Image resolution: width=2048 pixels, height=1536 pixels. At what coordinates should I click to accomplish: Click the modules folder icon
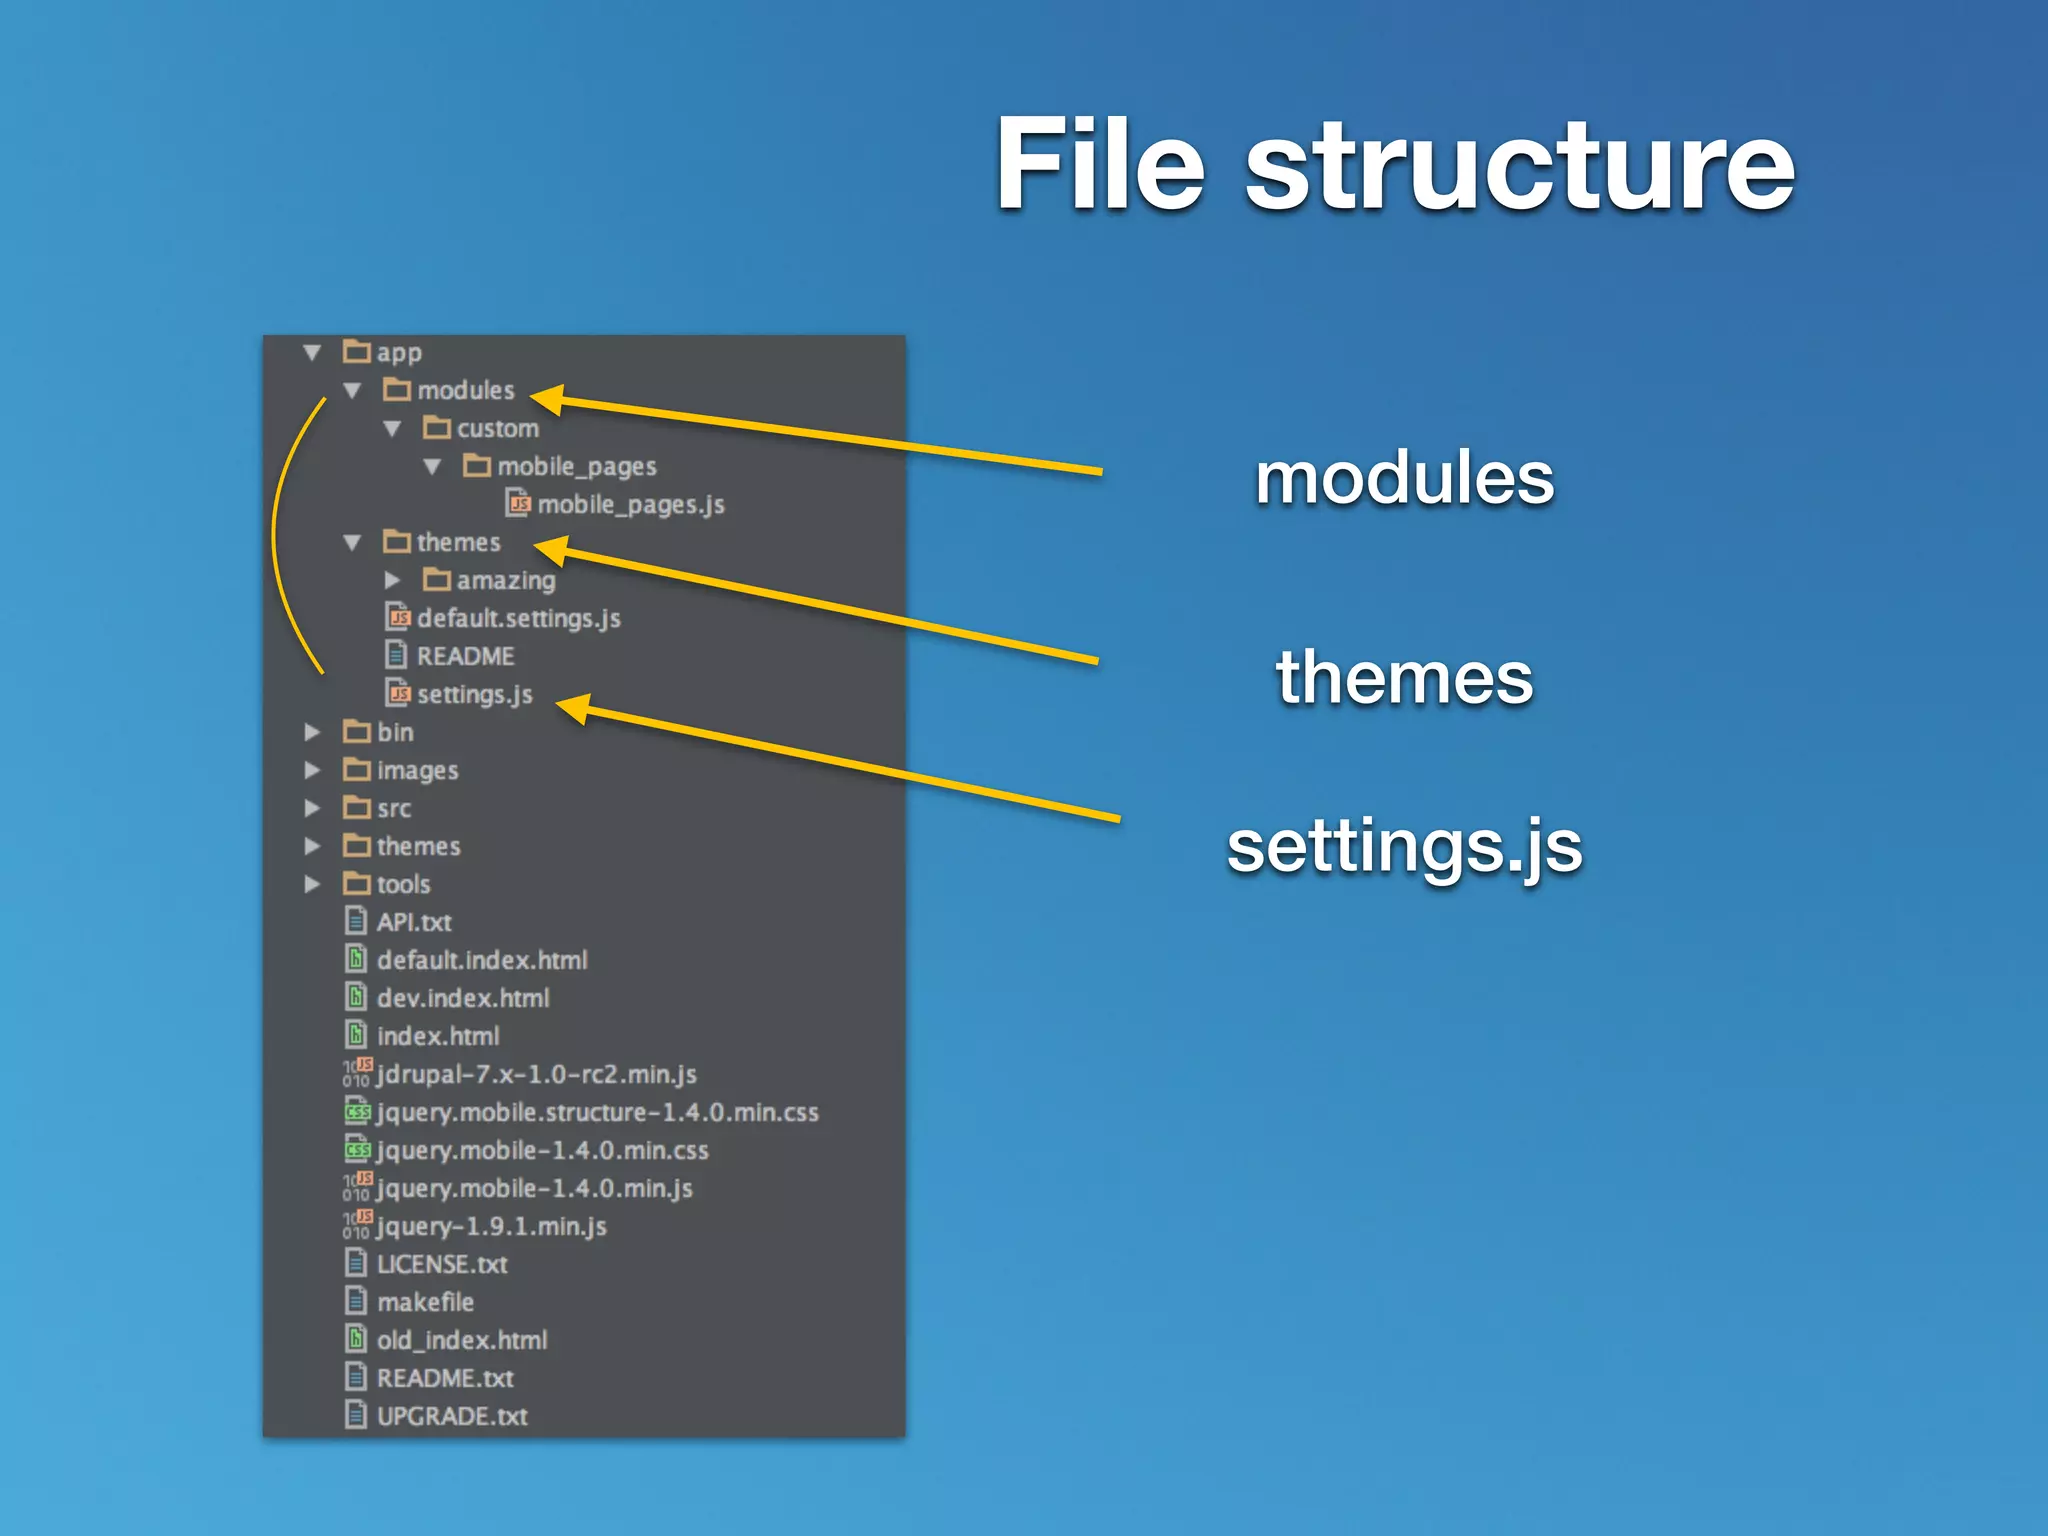396,389
